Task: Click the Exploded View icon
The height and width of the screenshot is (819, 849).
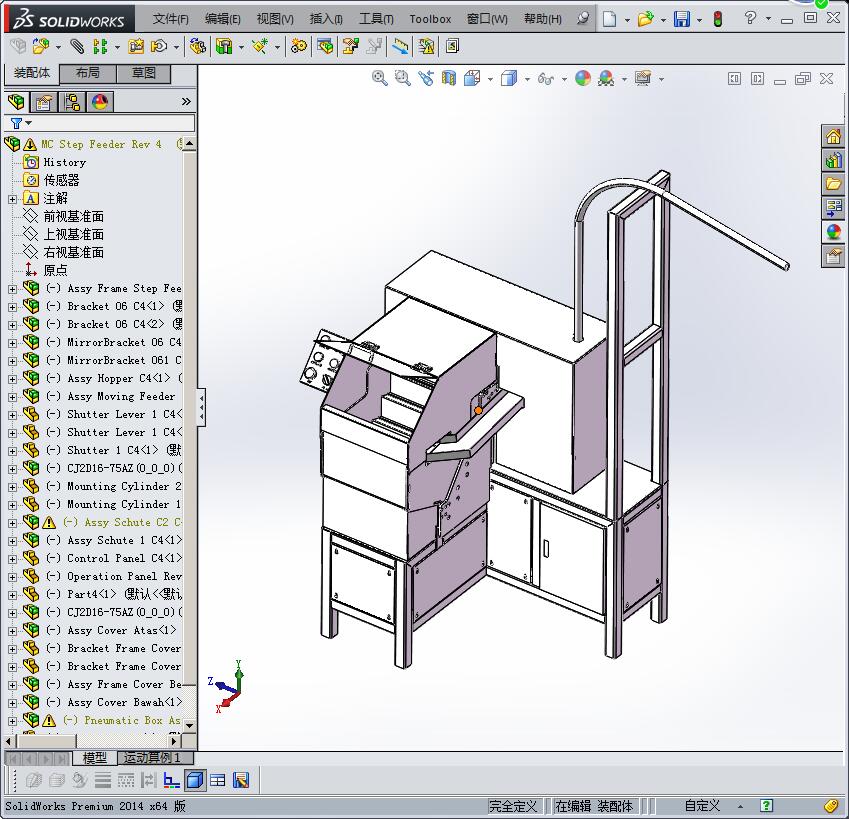Action: (350, 47)
